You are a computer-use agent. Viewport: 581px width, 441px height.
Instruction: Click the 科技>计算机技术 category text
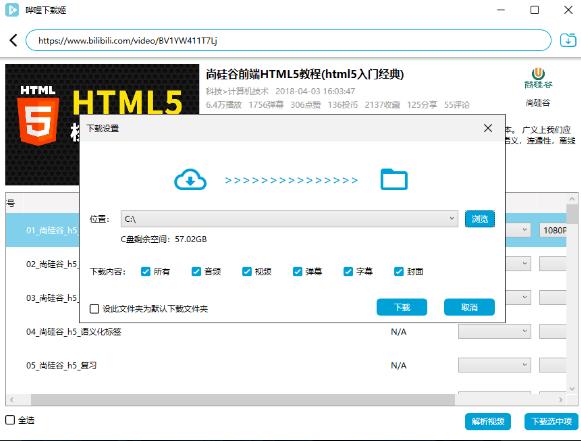coord(237,91)
